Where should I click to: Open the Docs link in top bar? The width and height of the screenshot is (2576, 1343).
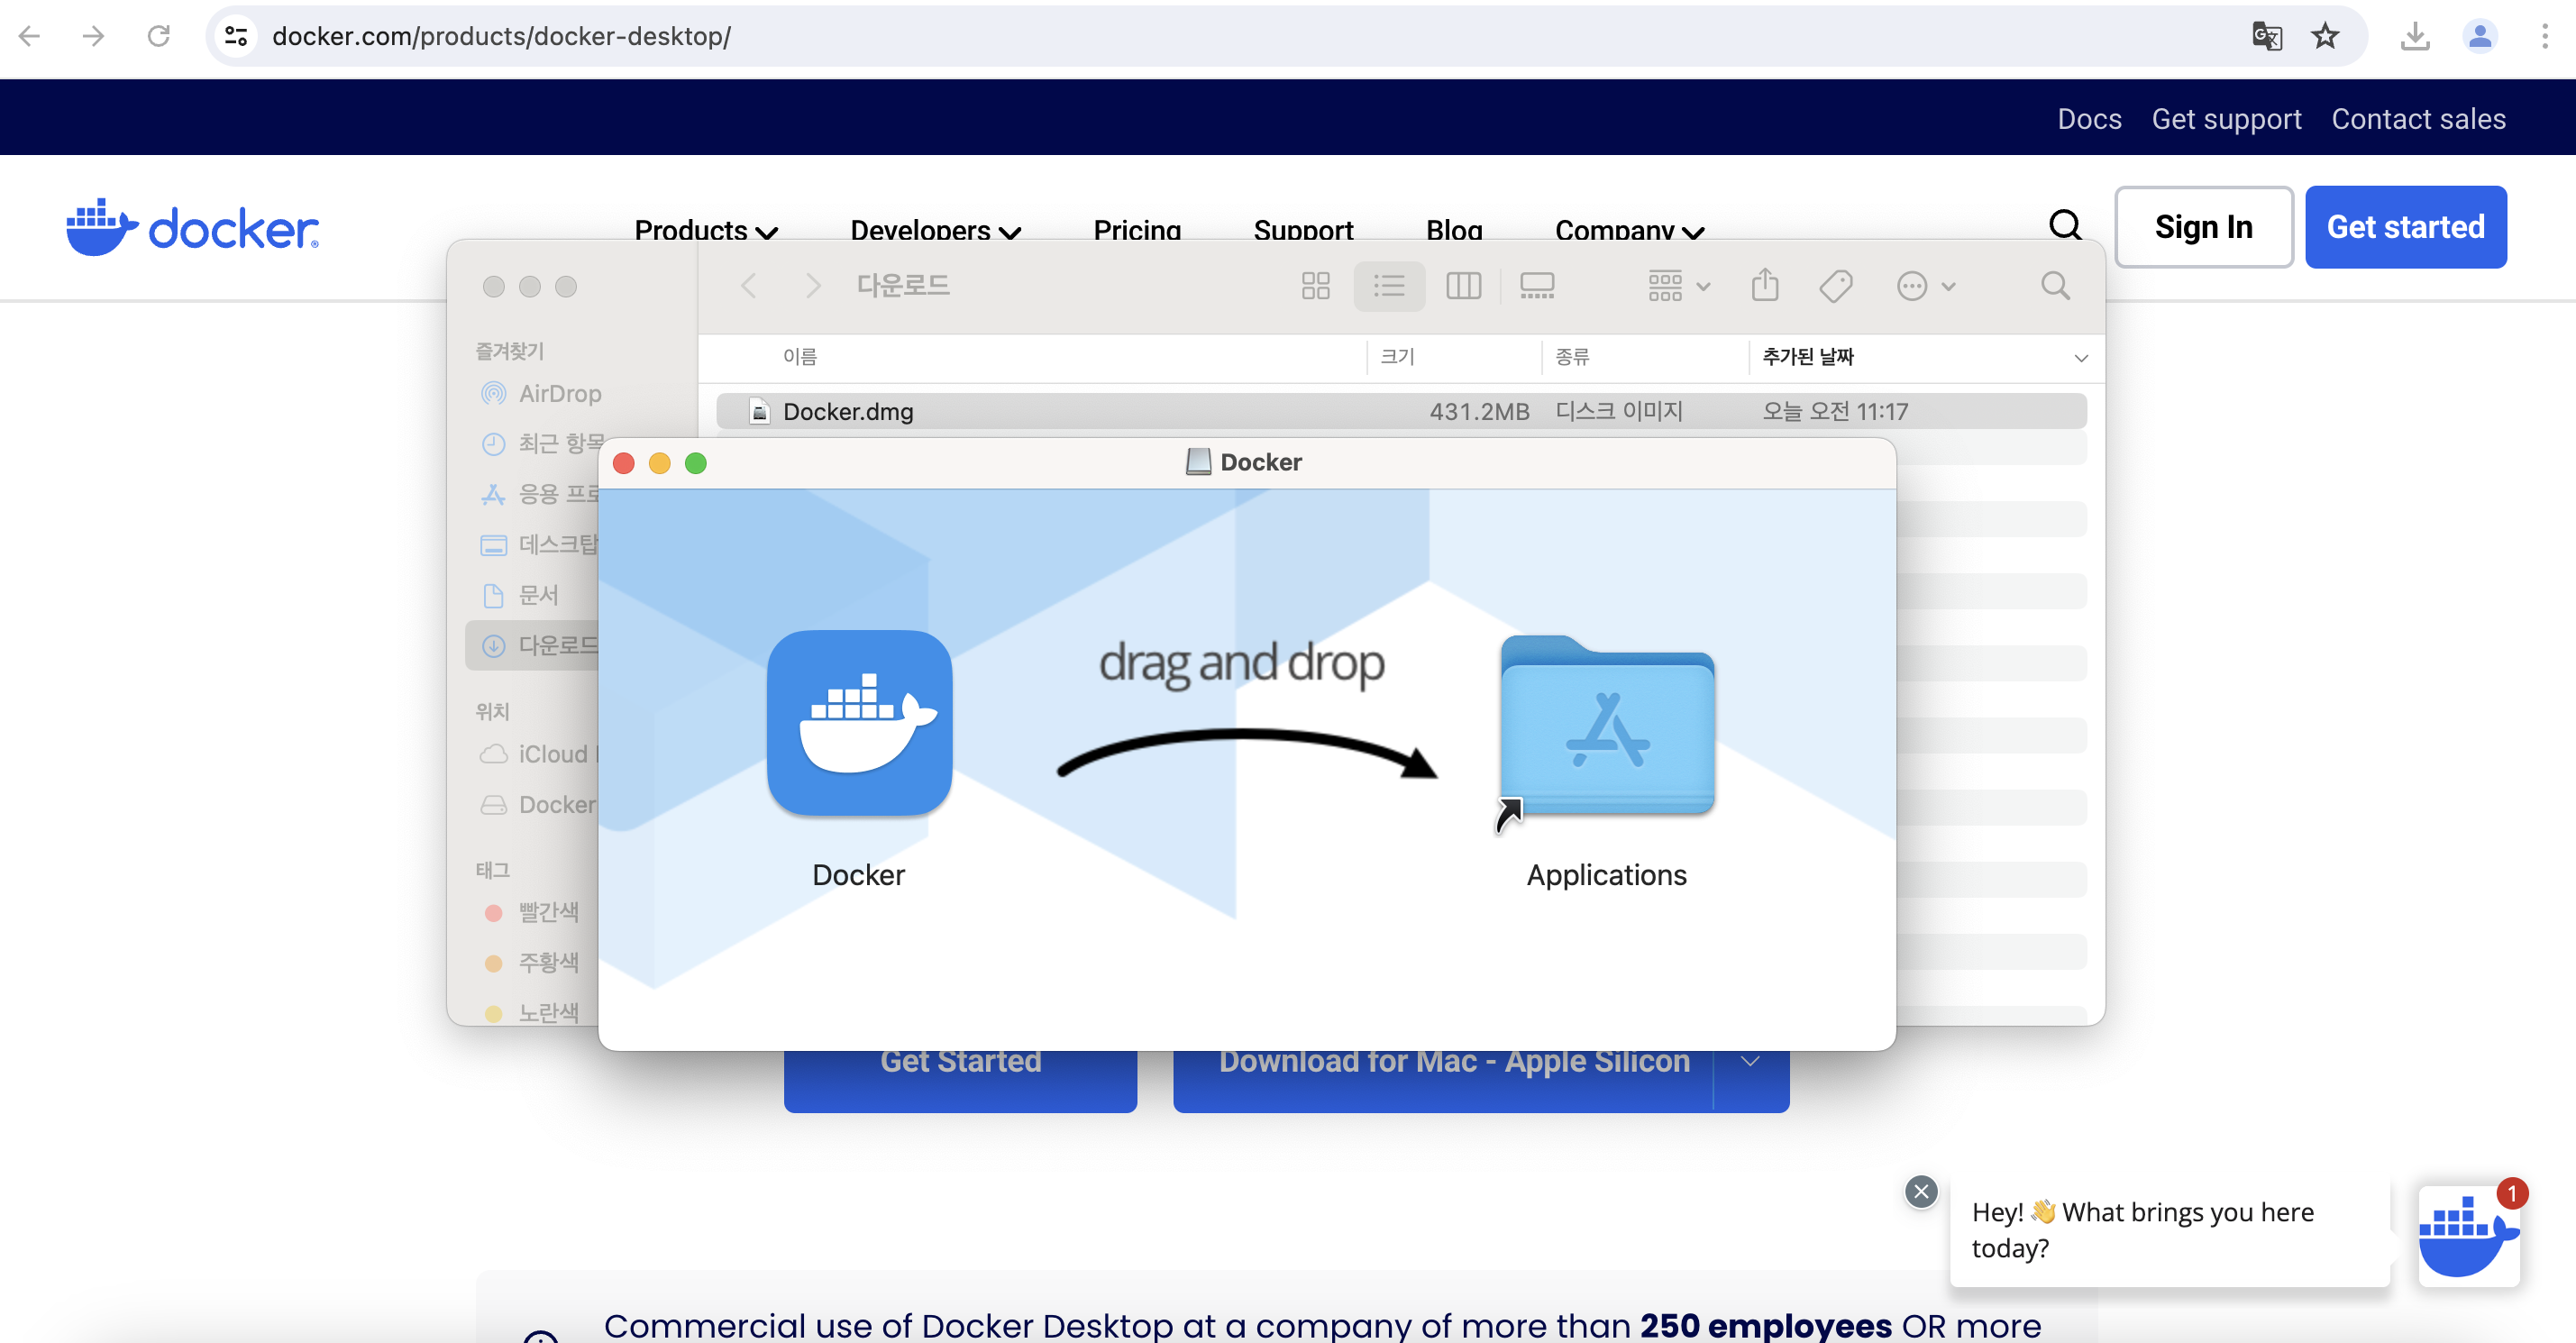tap(2088, 119)
